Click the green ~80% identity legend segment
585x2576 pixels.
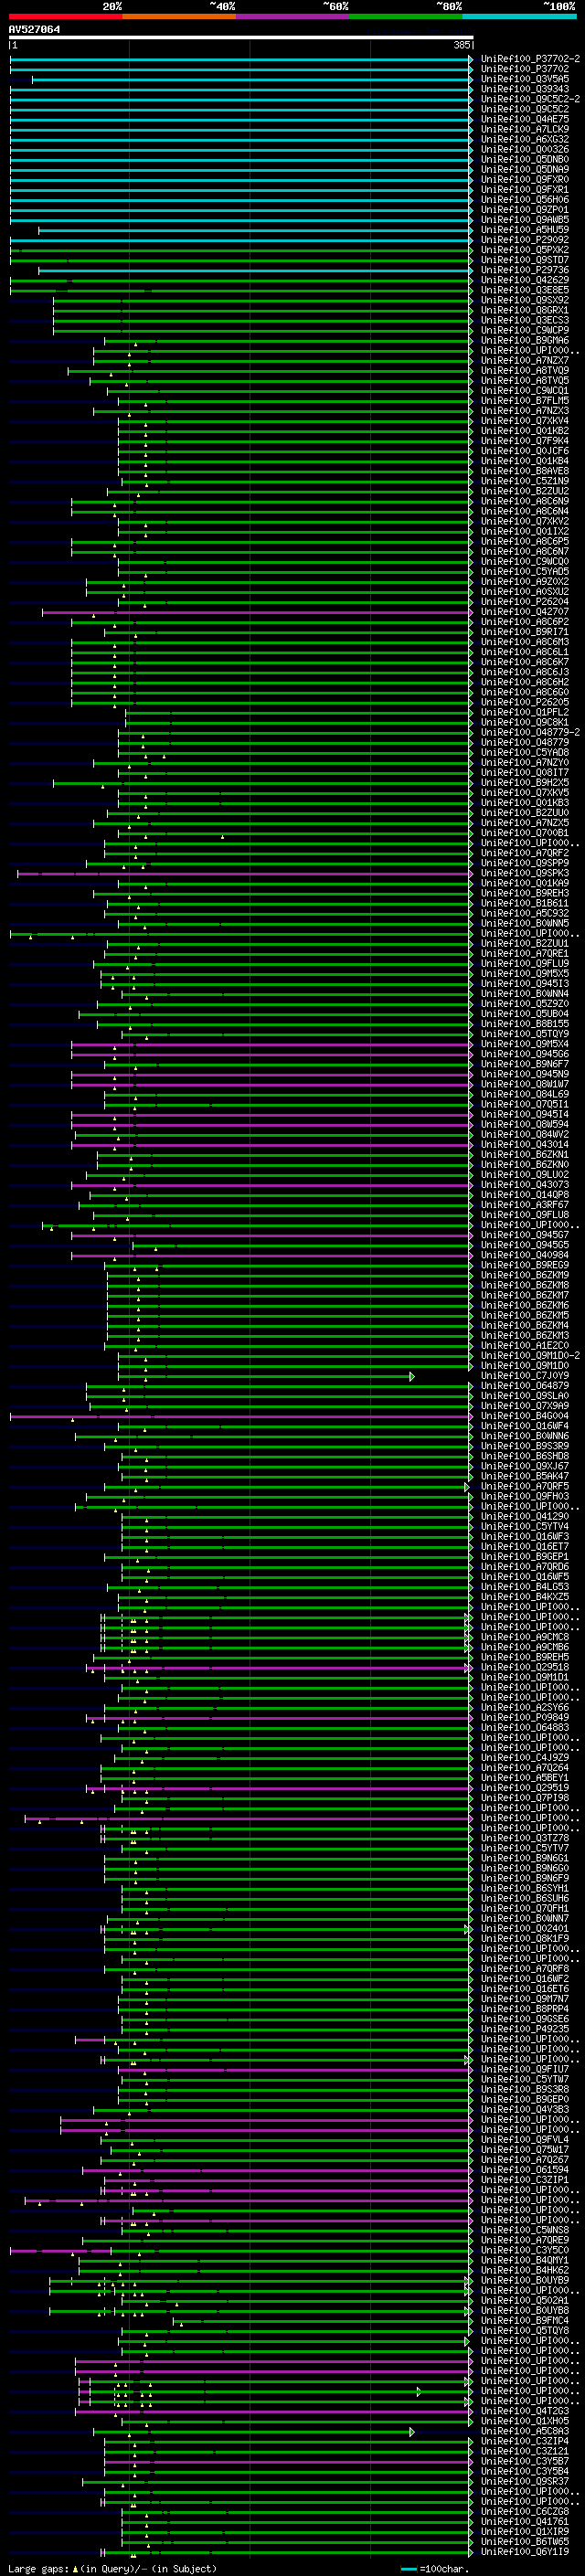[406, 16]
